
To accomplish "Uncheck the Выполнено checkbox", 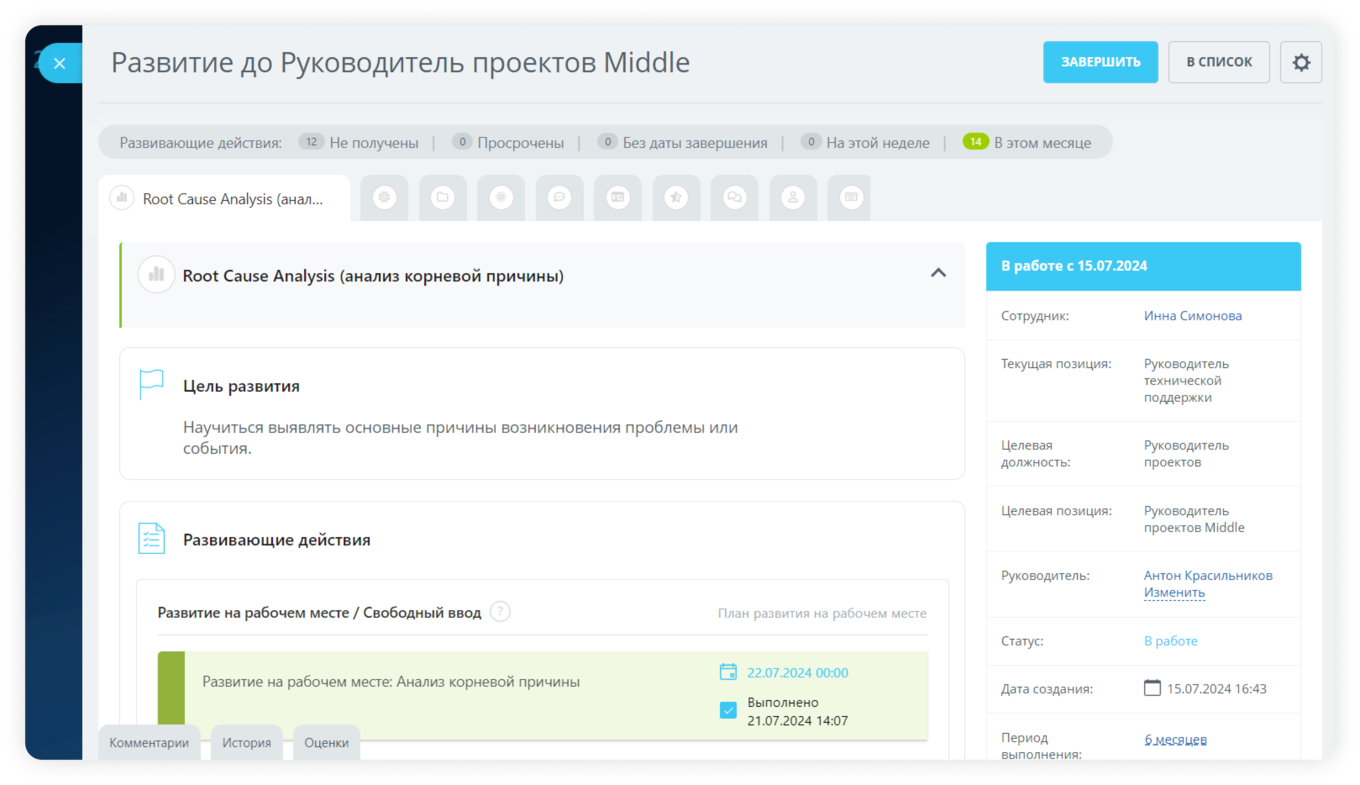I will pyautogui.click(x=728, y=710).
